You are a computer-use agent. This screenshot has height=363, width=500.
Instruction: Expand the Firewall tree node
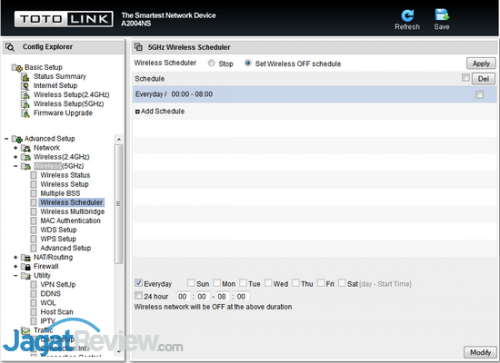click(x=15, y=267)
